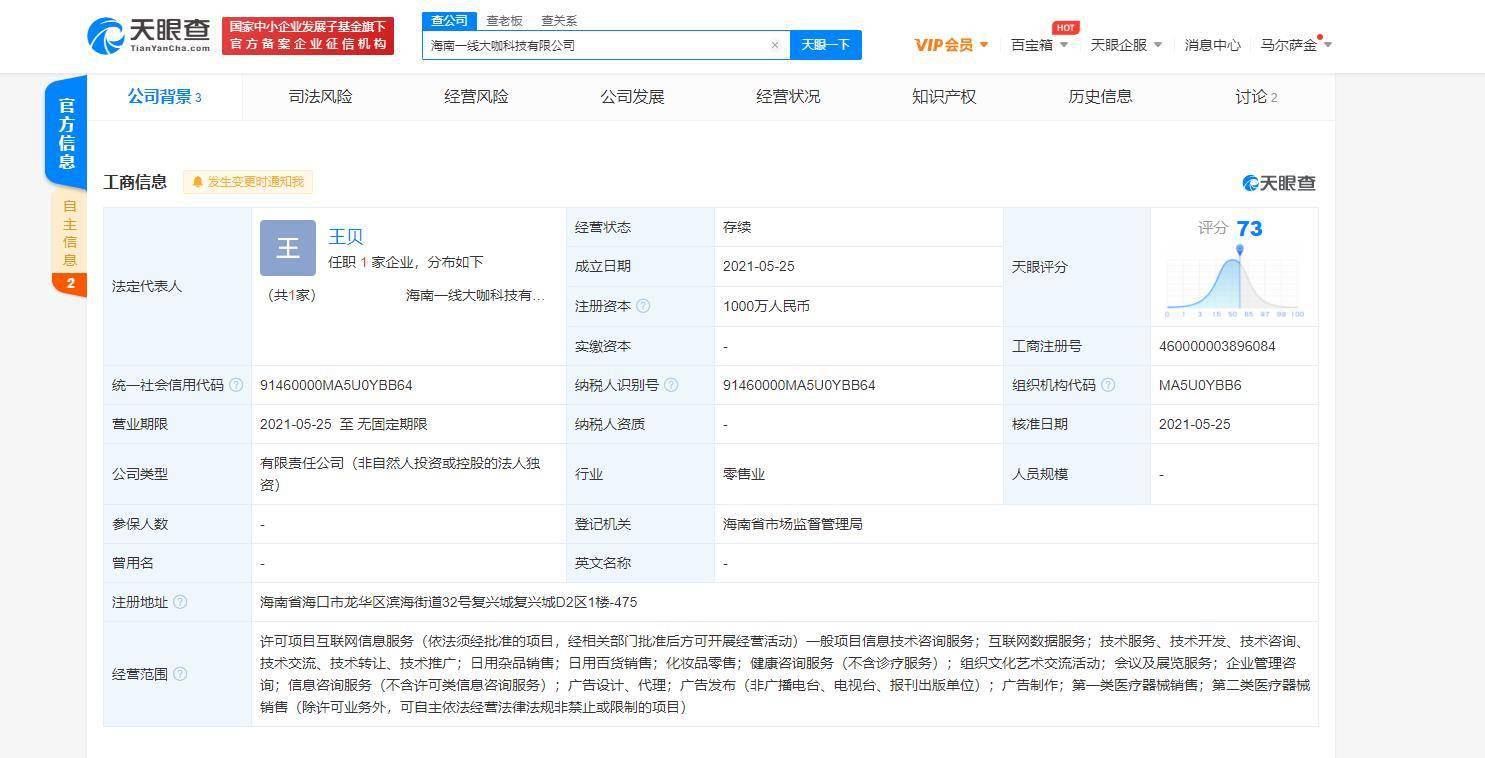Open the 公司背景 tab

tap(164, 97)
